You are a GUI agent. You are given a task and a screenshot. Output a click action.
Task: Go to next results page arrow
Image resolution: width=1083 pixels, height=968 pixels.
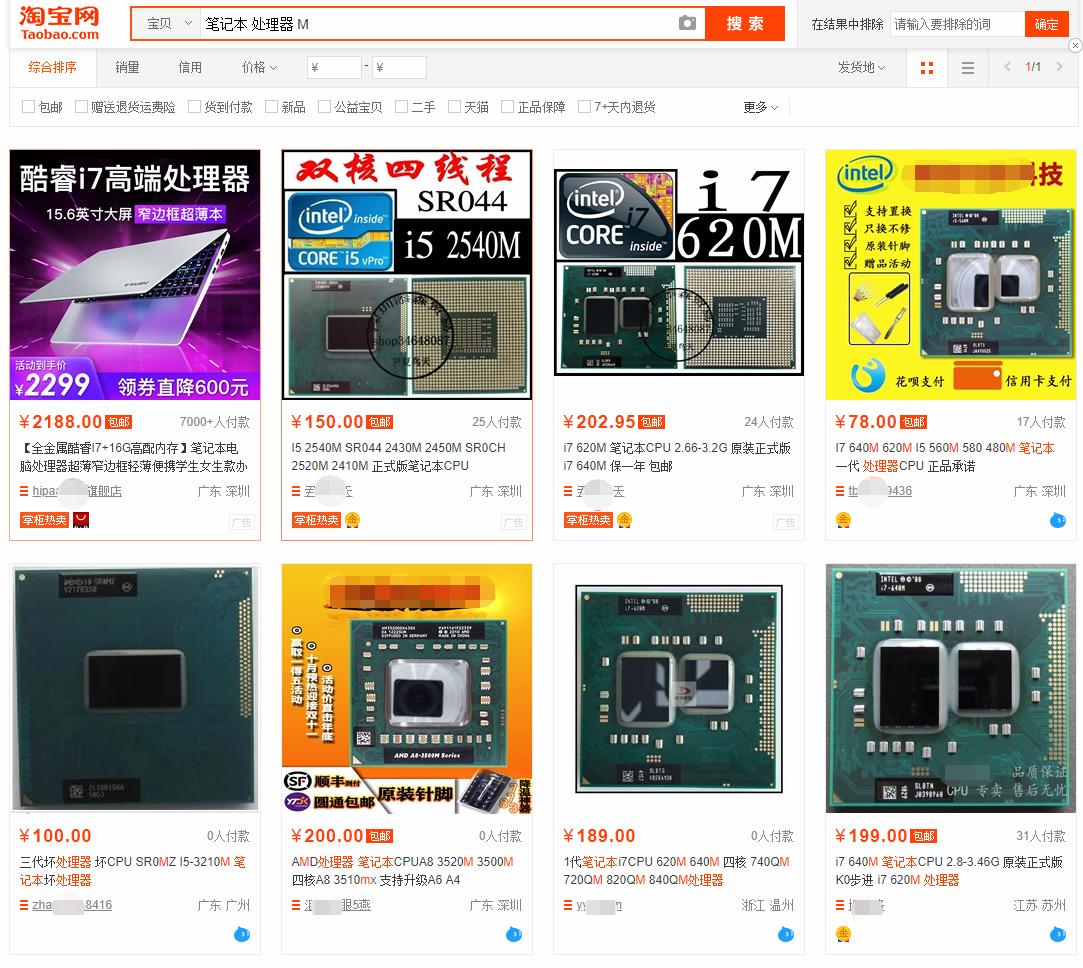coord(1060,67)
